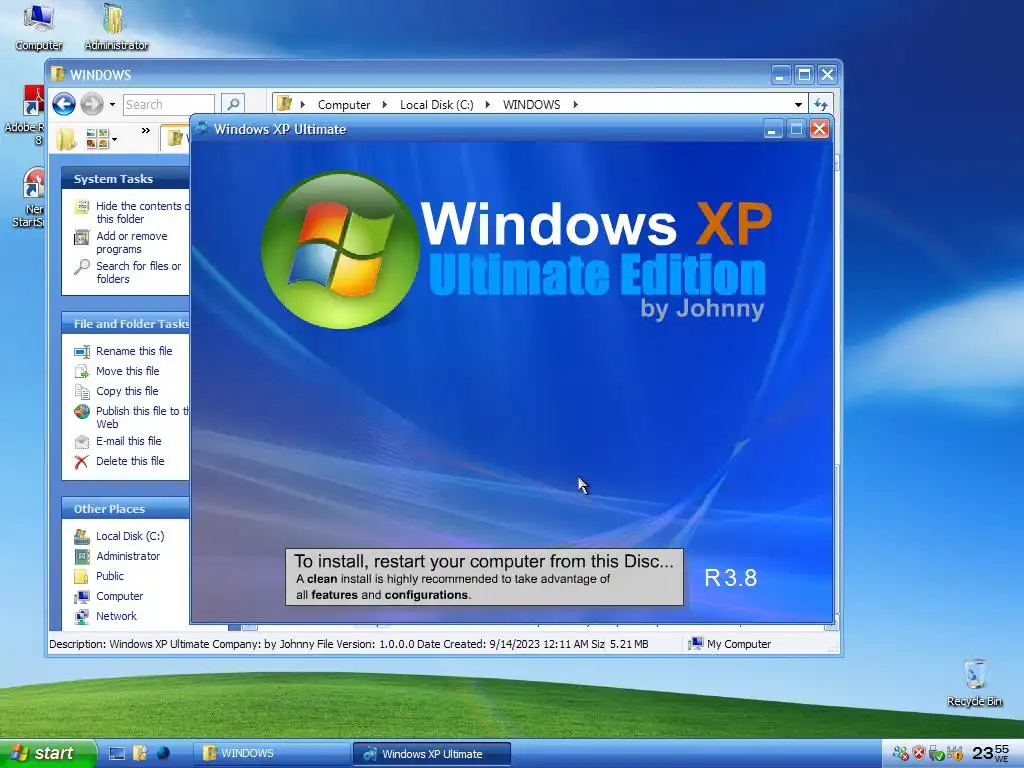Image resolution: width=1024 pixels, height=768 pixels.
Task: Open the Administrator desktop folder icon
Action: coord(116,27)
